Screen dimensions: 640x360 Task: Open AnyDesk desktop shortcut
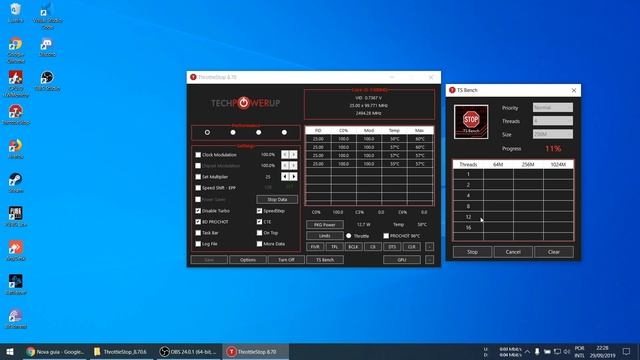(x=16, y=251)
